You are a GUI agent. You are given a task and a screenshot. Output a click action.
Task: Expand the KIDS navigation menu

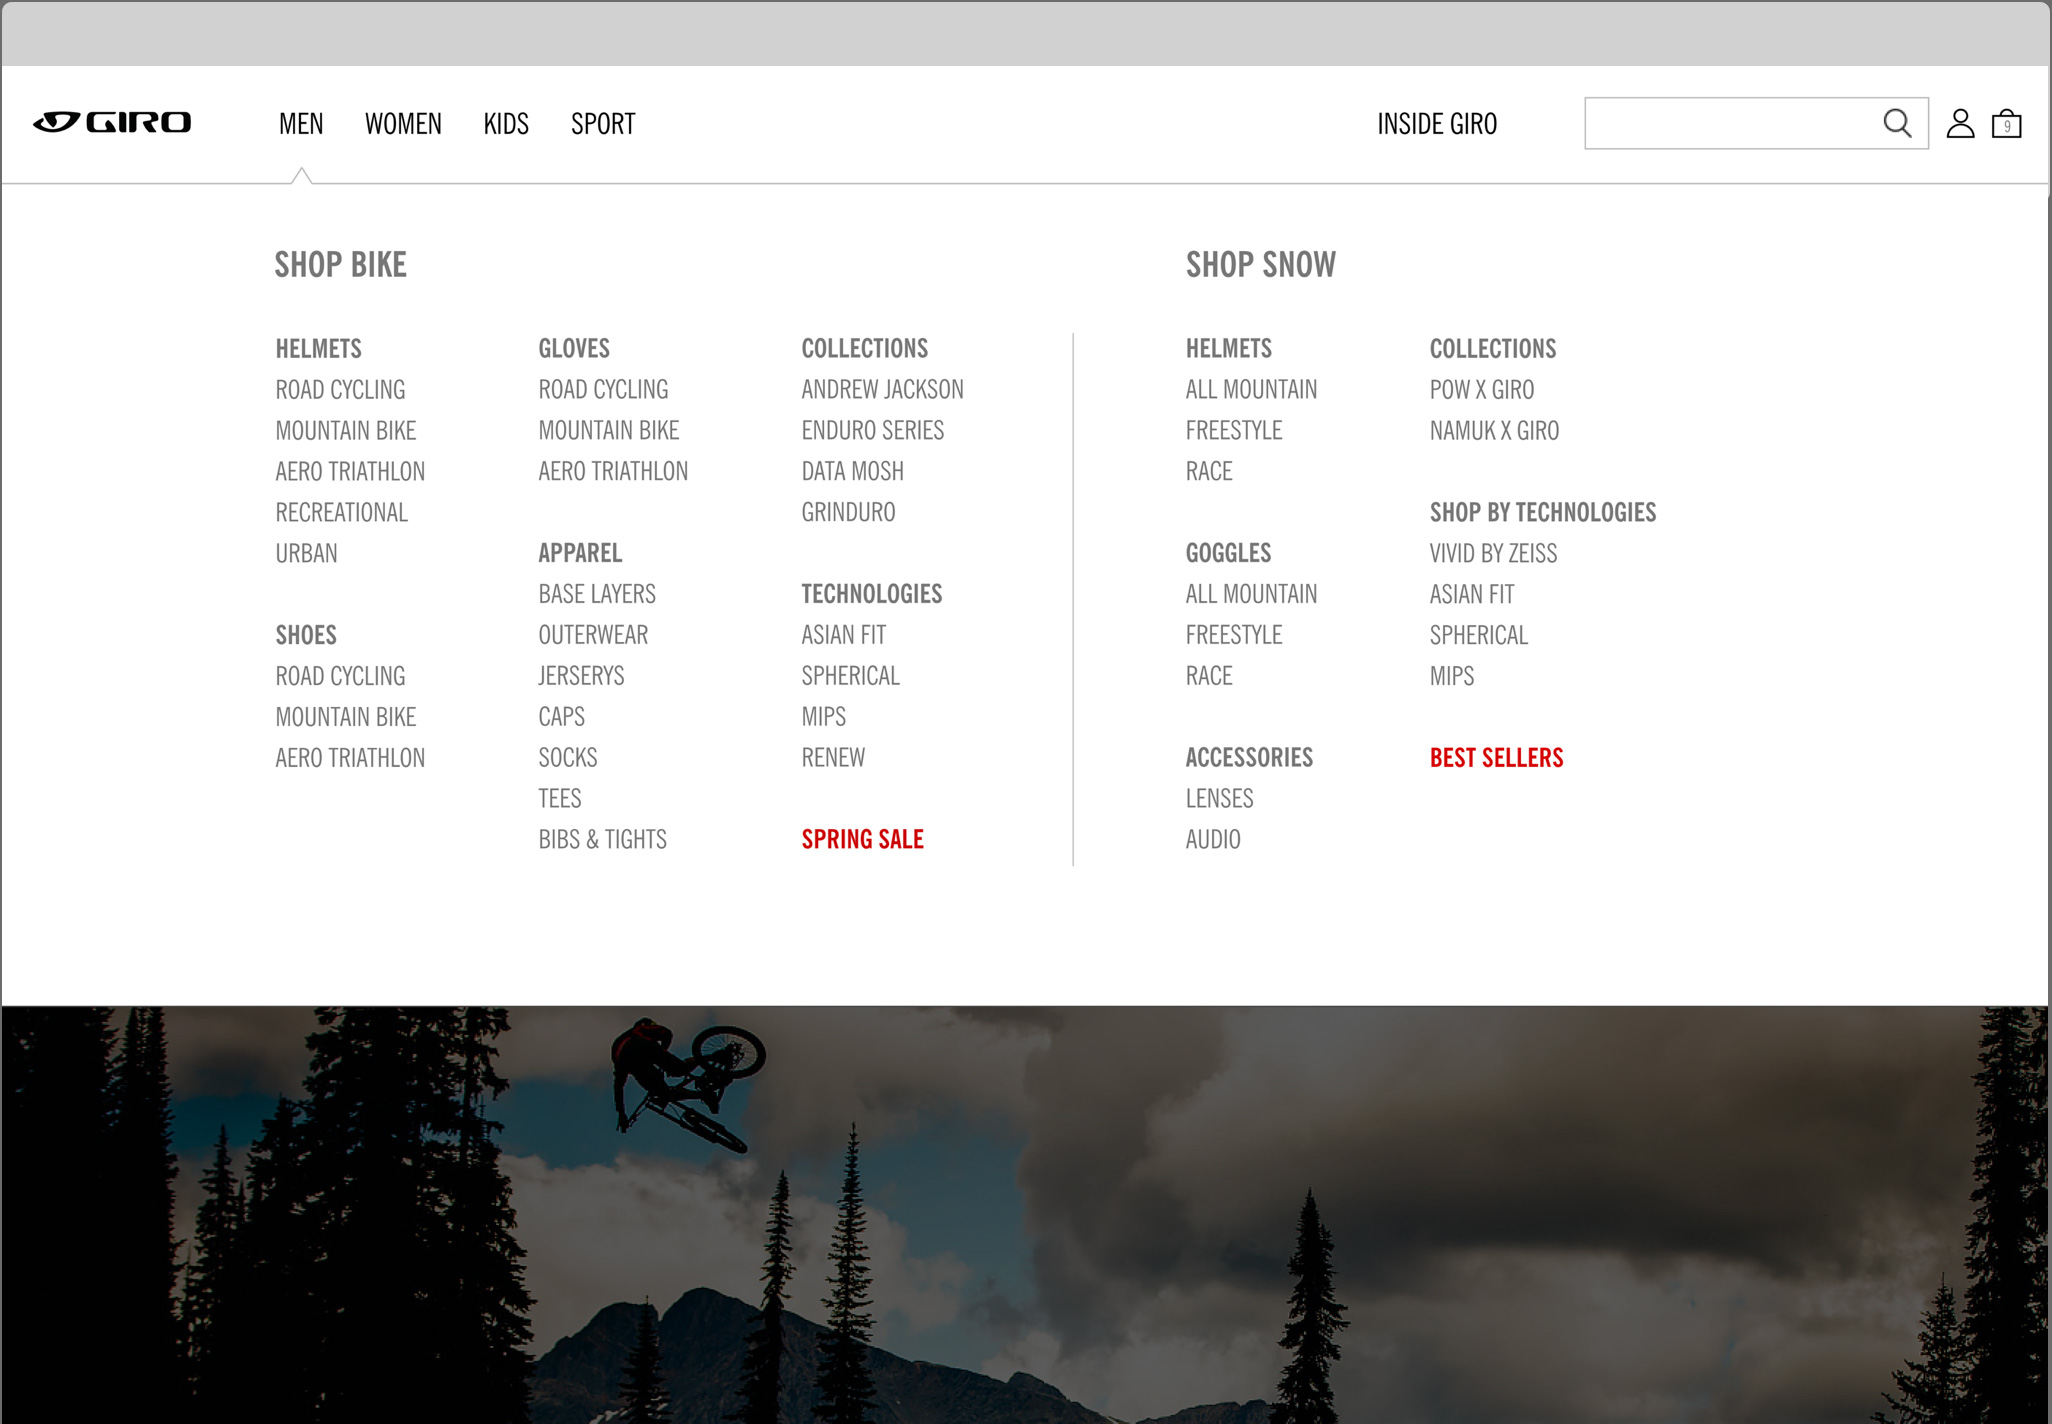tap(506, 124)
